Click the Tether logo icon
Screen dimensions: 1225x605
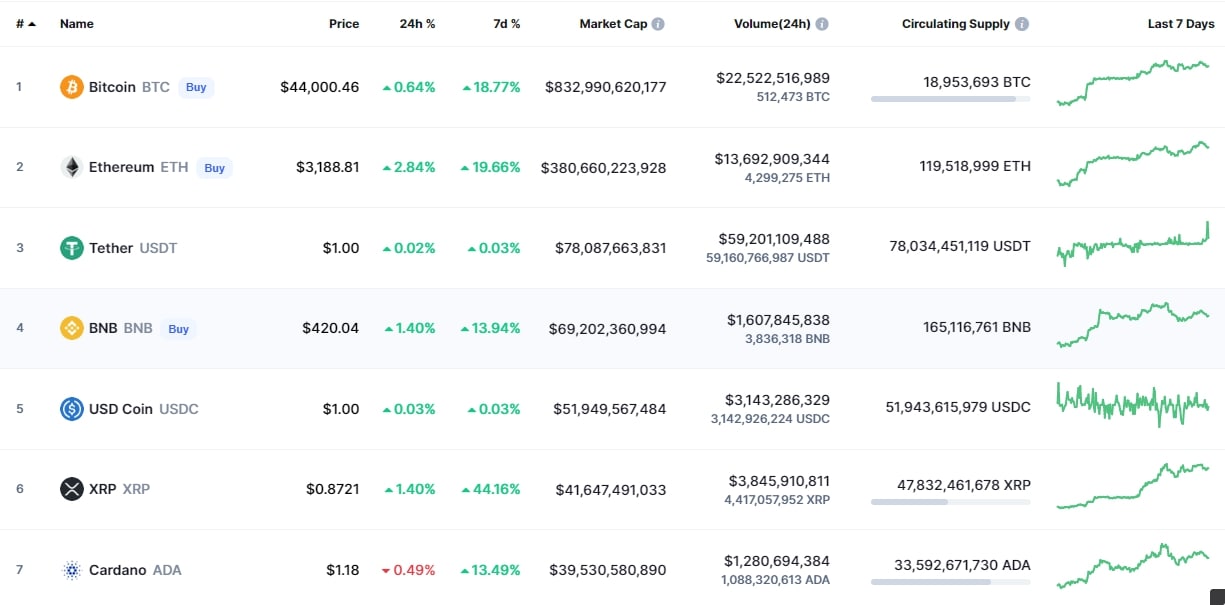click(71, 248)
